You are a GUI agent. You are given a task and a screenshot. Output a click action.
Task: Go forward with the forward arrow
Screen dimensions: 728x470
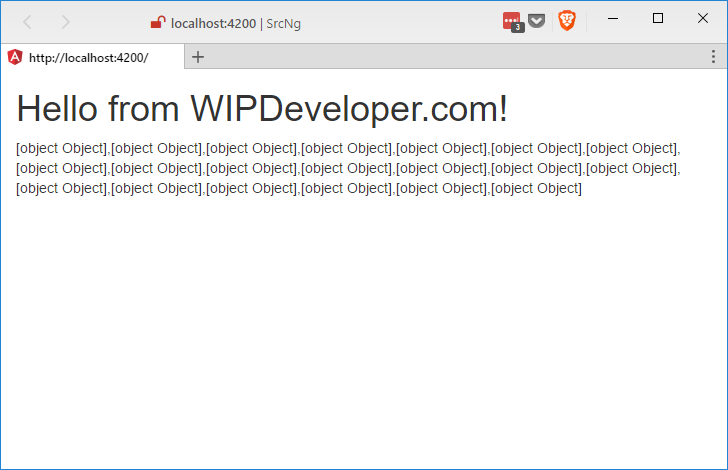[65, 22]
